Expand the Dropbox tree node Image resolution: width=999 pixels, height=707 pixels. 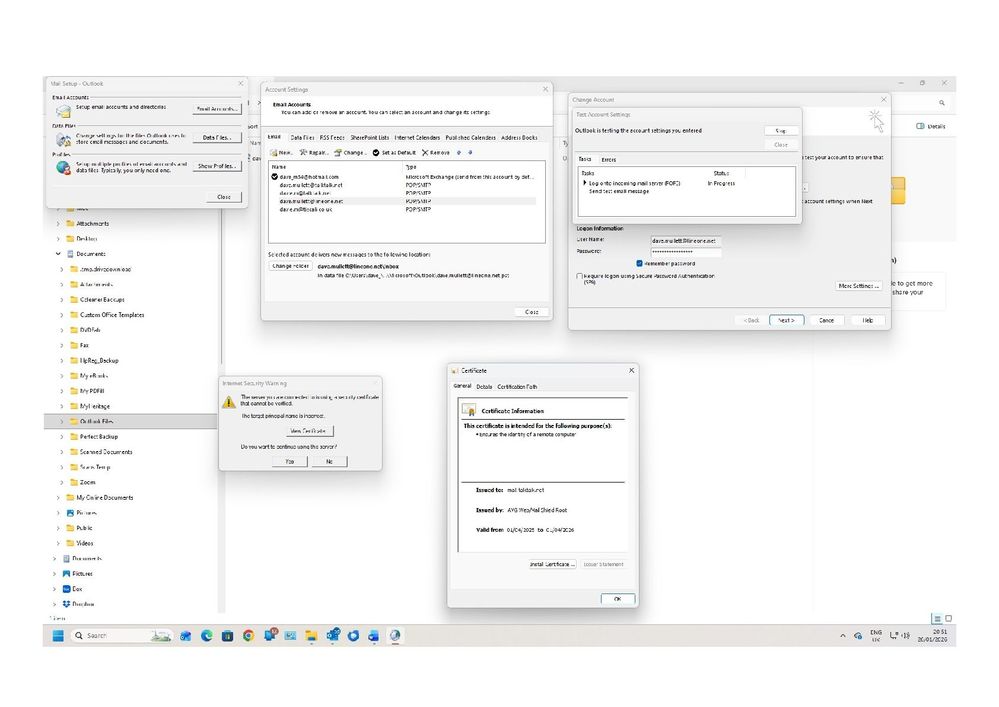pyautogui.click(x=54, y=604)
